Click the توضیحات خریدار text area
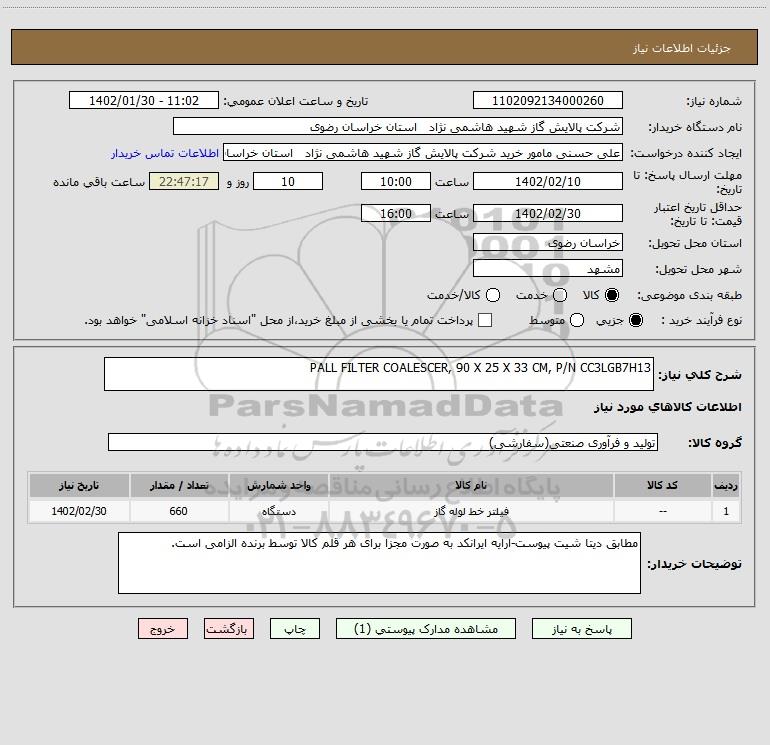This screenshot has width=770, height=745. [x=378, y=563]
